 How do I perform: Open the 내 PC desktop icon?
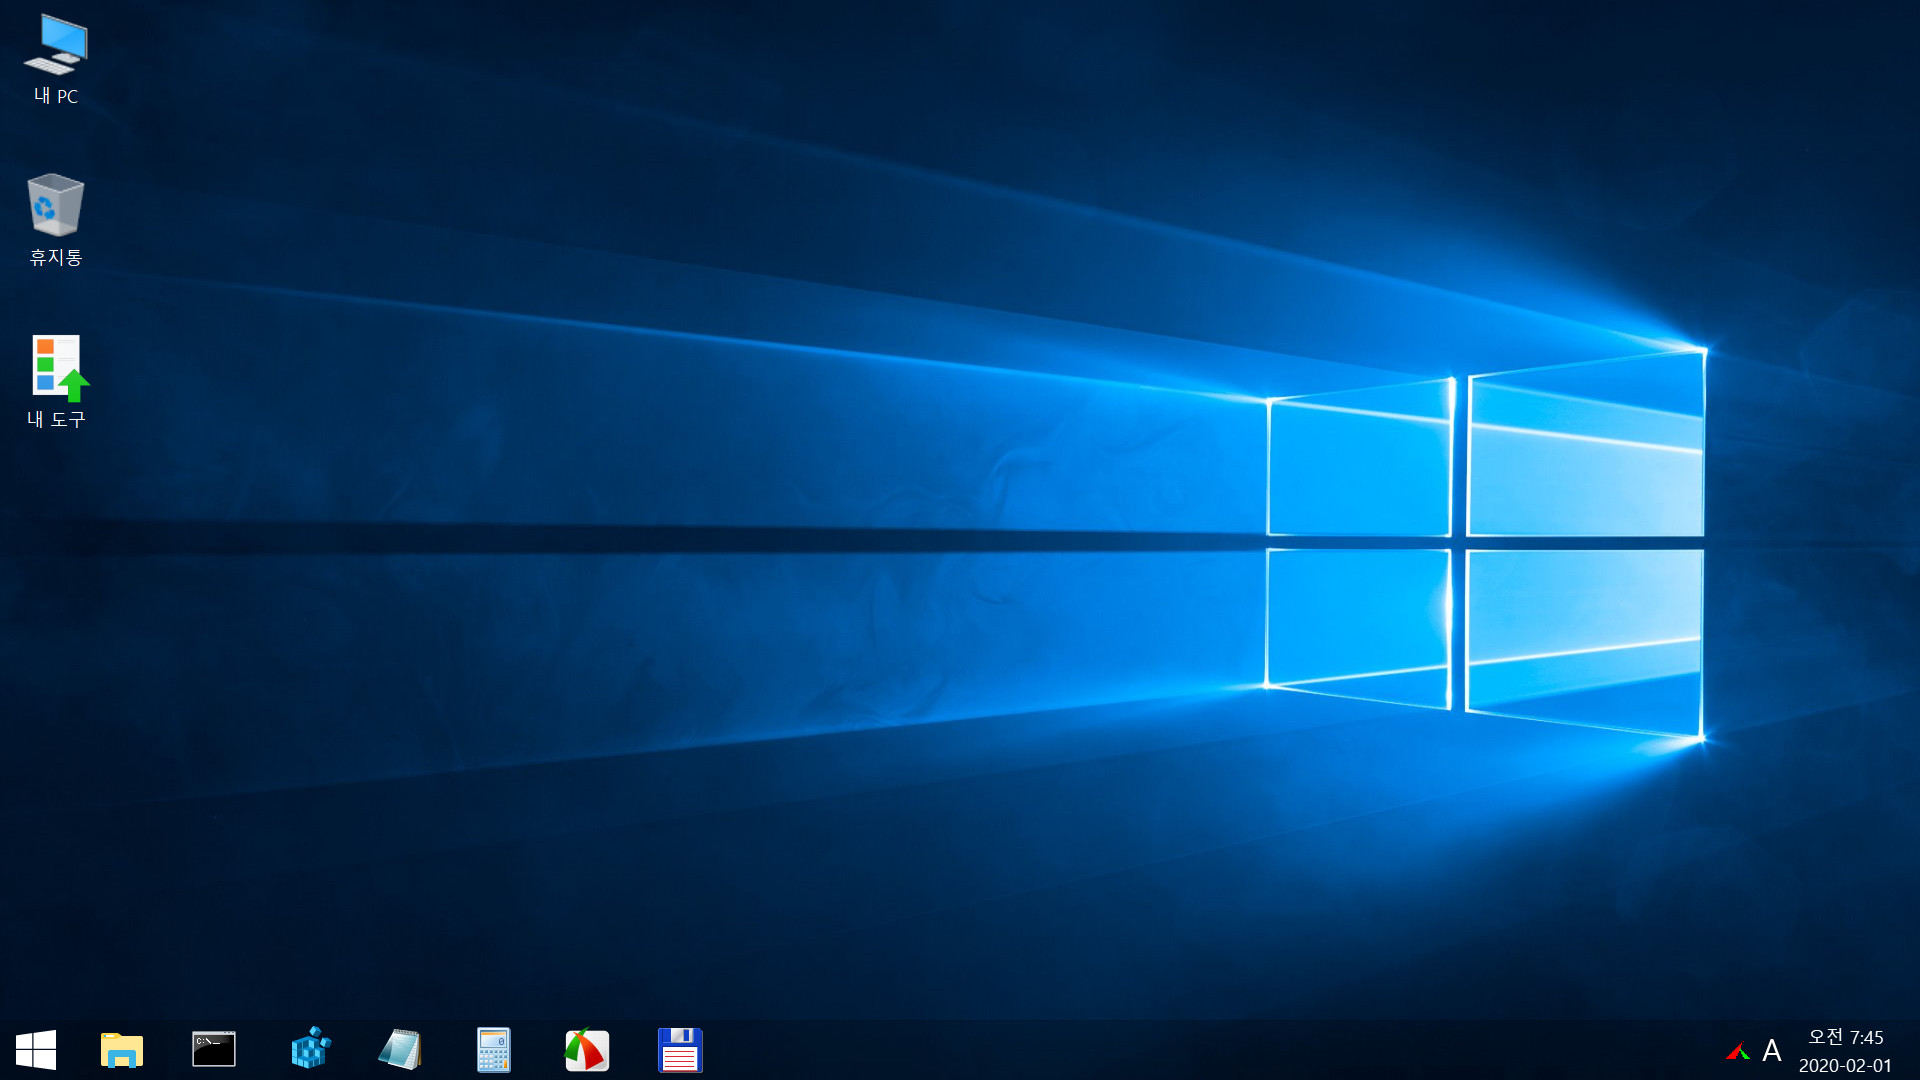pos(56,59)
